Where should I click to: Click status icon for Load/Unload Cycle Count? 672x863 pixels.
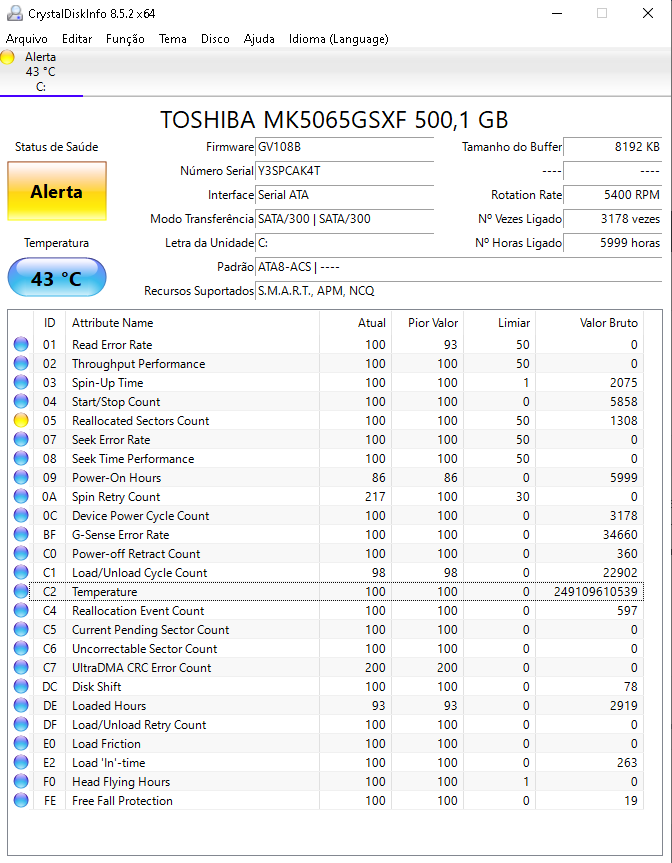pyautogui.click(x=21, y=572)
